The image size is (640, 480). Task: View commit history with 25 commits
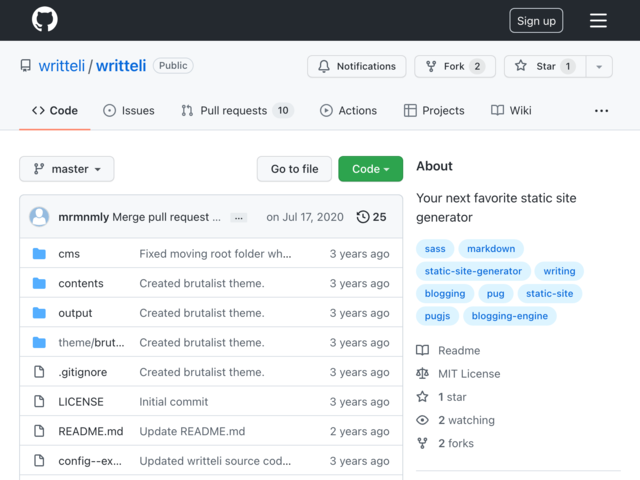point(371,217)
